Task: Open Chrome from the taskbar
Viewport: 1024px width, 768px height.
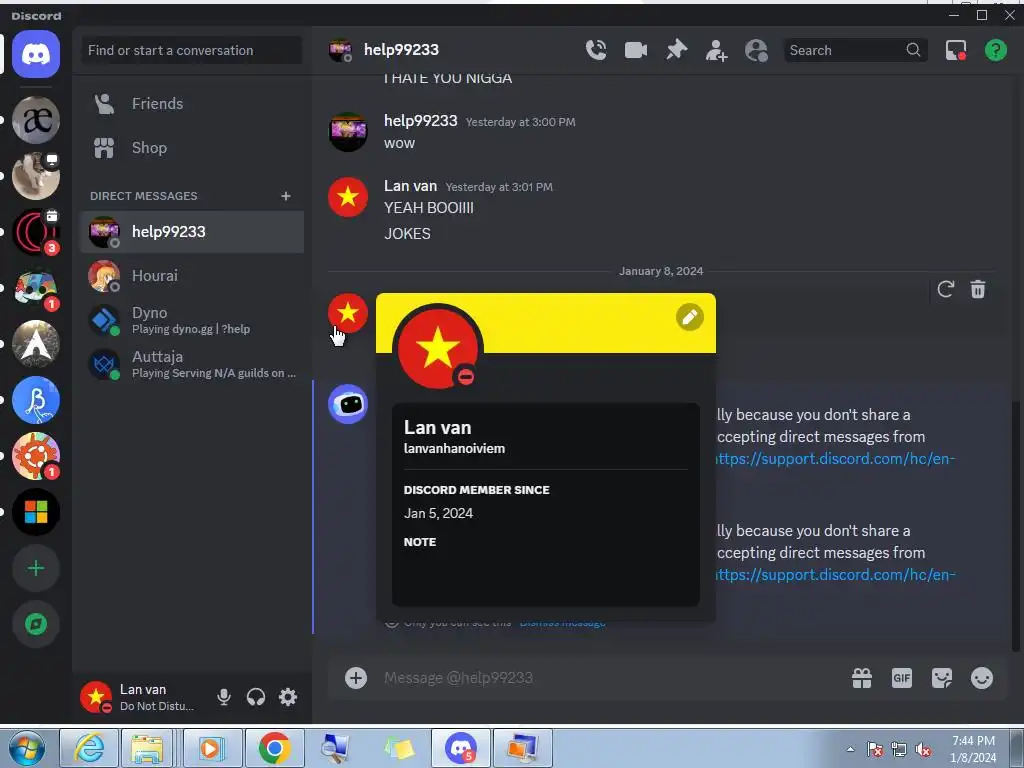Action: pyautogui.click(x=274, y=748)
